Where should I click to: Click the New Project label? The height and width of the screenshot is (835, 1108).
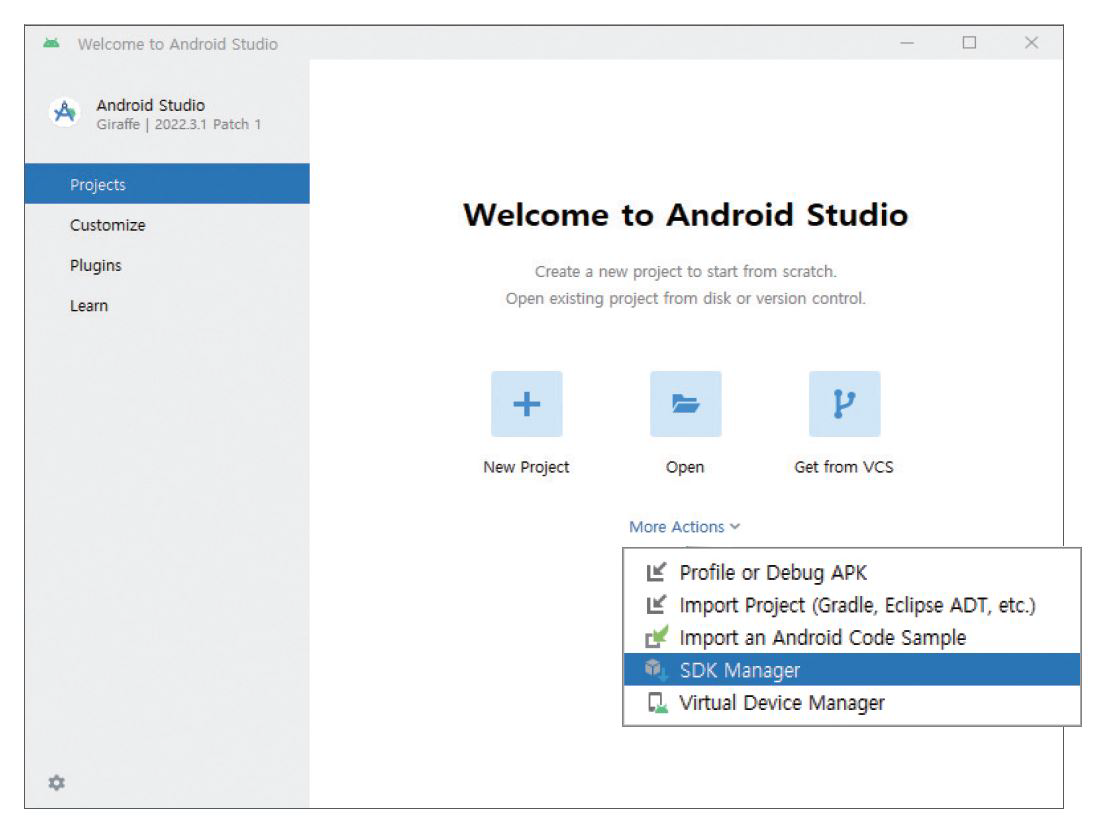(526, 467)
